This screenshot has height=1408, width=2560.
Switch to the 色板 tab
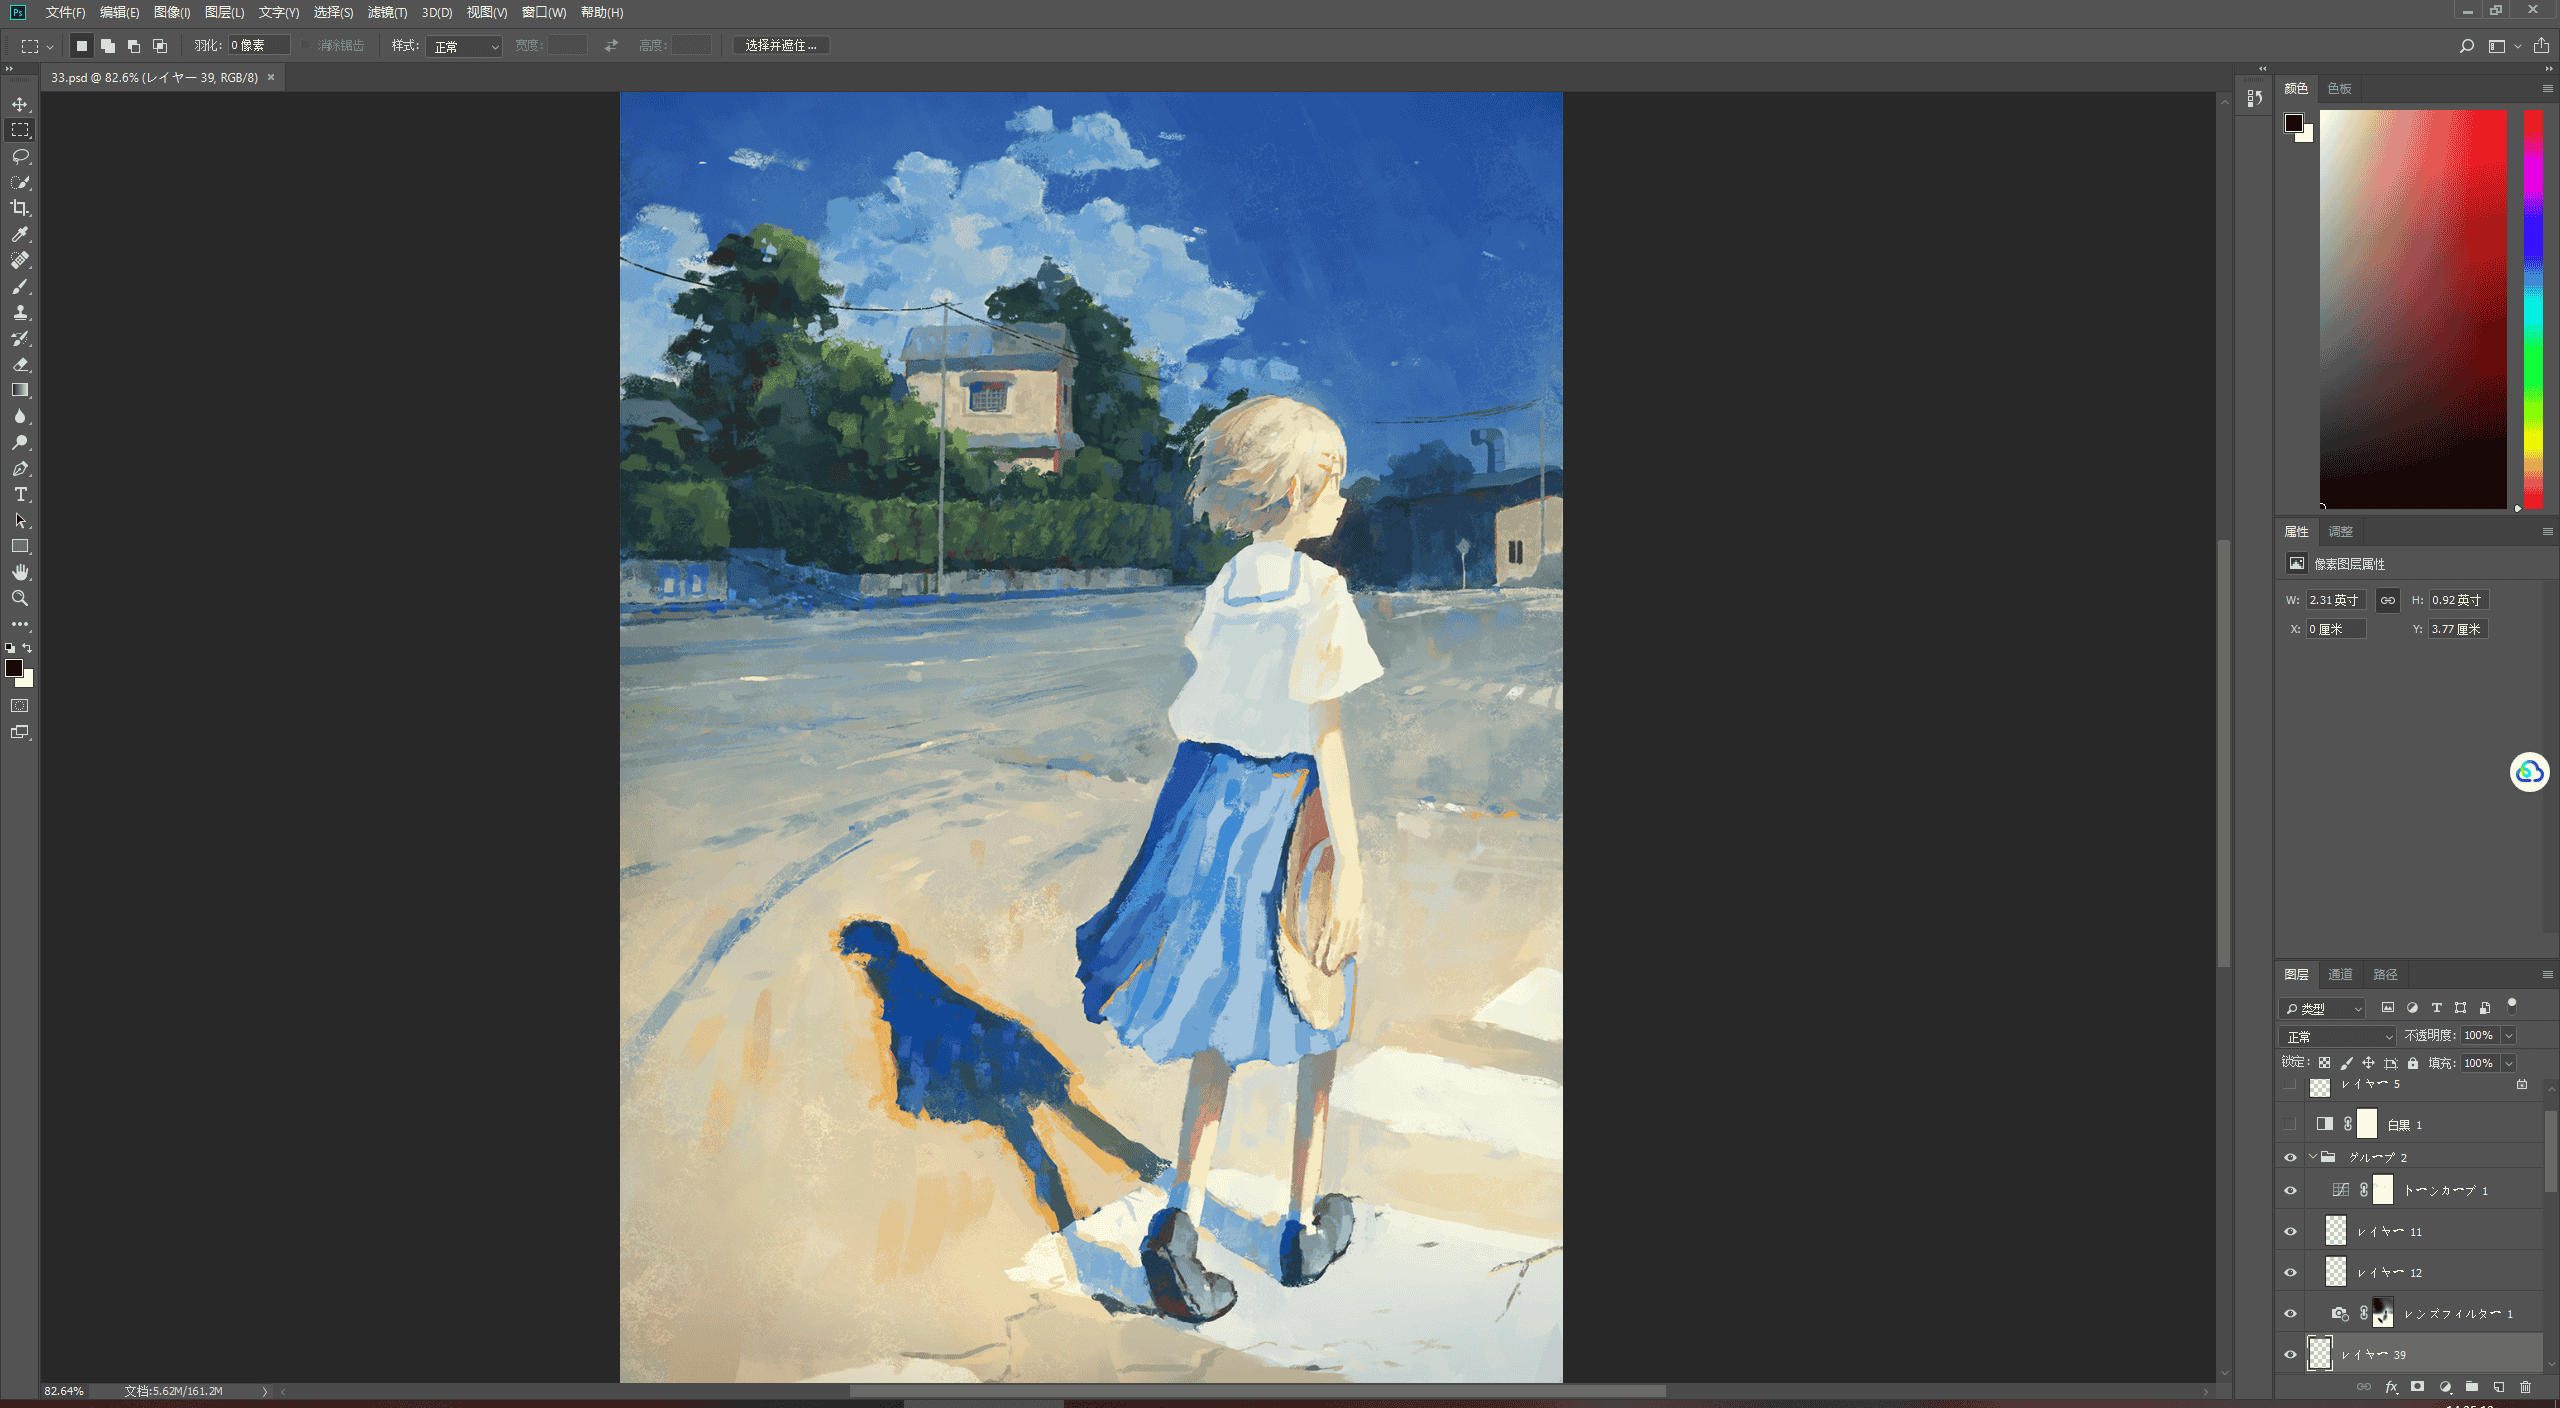(x=2339, y=88)
